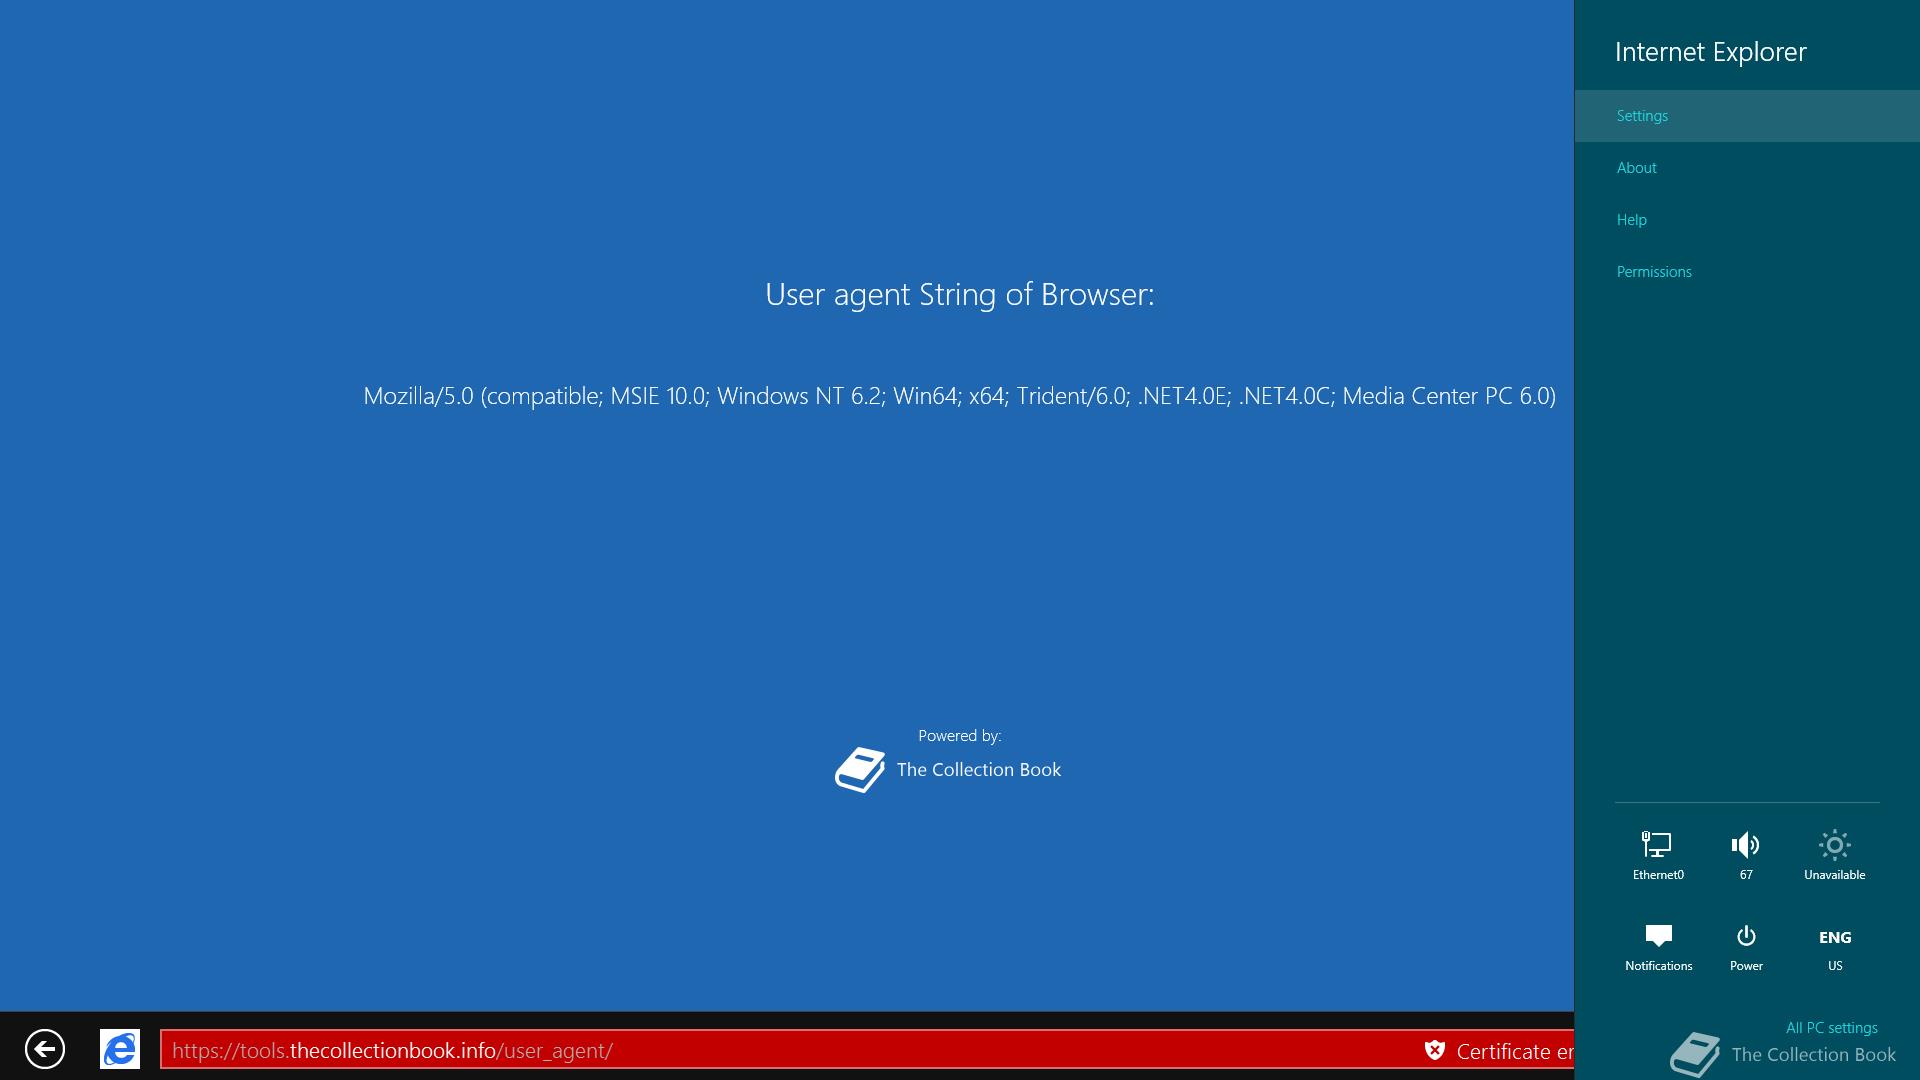Click The Collection Book link text

[x=978, y=770]
